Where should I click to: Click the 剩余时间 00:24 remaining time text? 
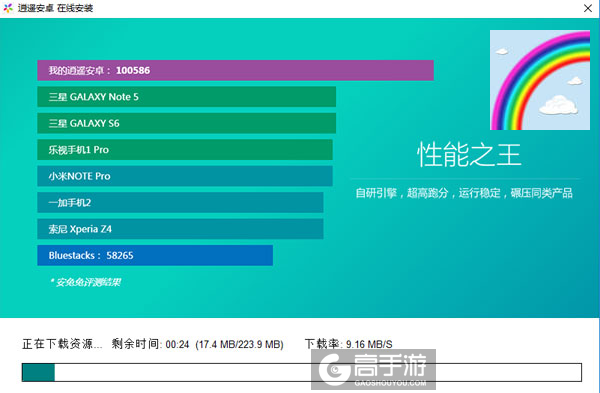[150, 344]
